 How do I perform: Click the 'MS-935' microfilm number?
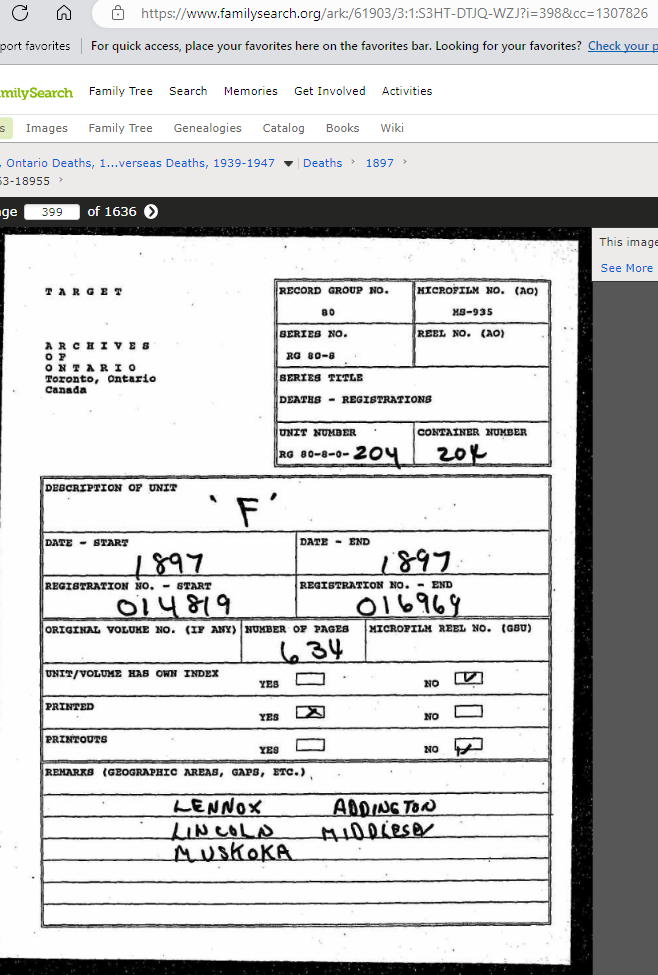[473, 312]
